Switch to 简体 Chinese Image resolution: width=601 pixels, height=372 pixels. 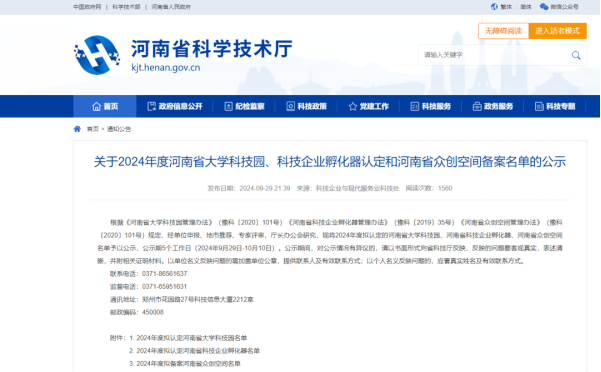click(x=526, y=7)
